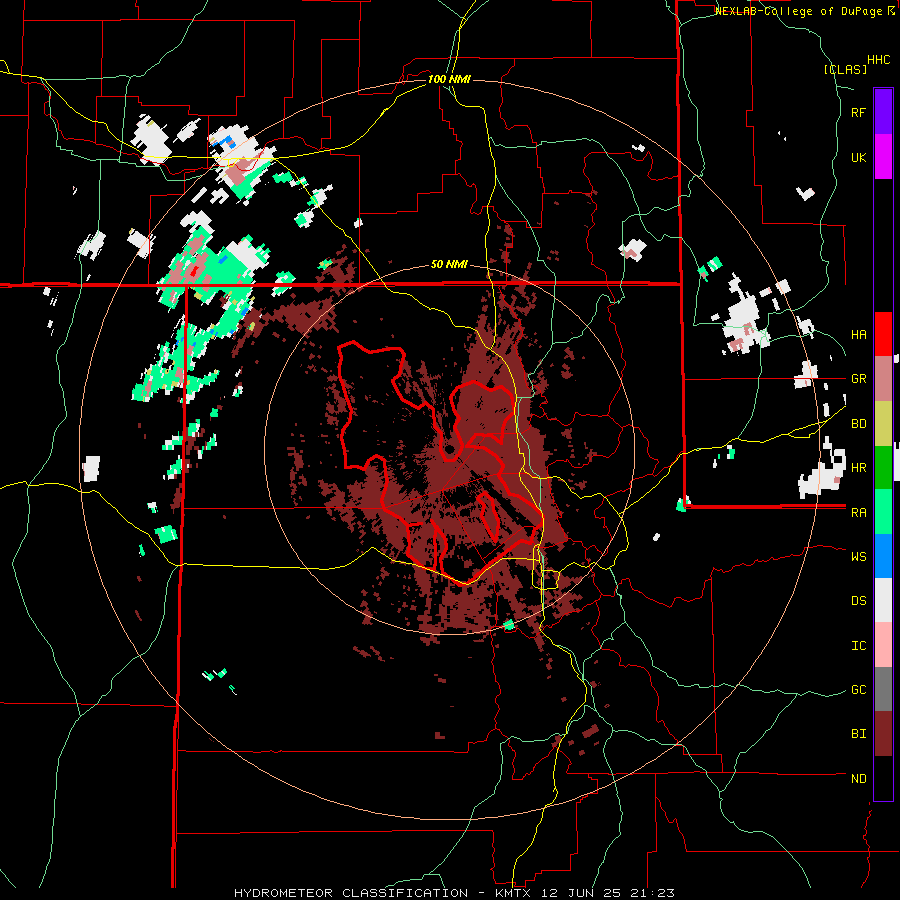
Task: Select the white DS legend swatch
Action: (x=883, y=600)
